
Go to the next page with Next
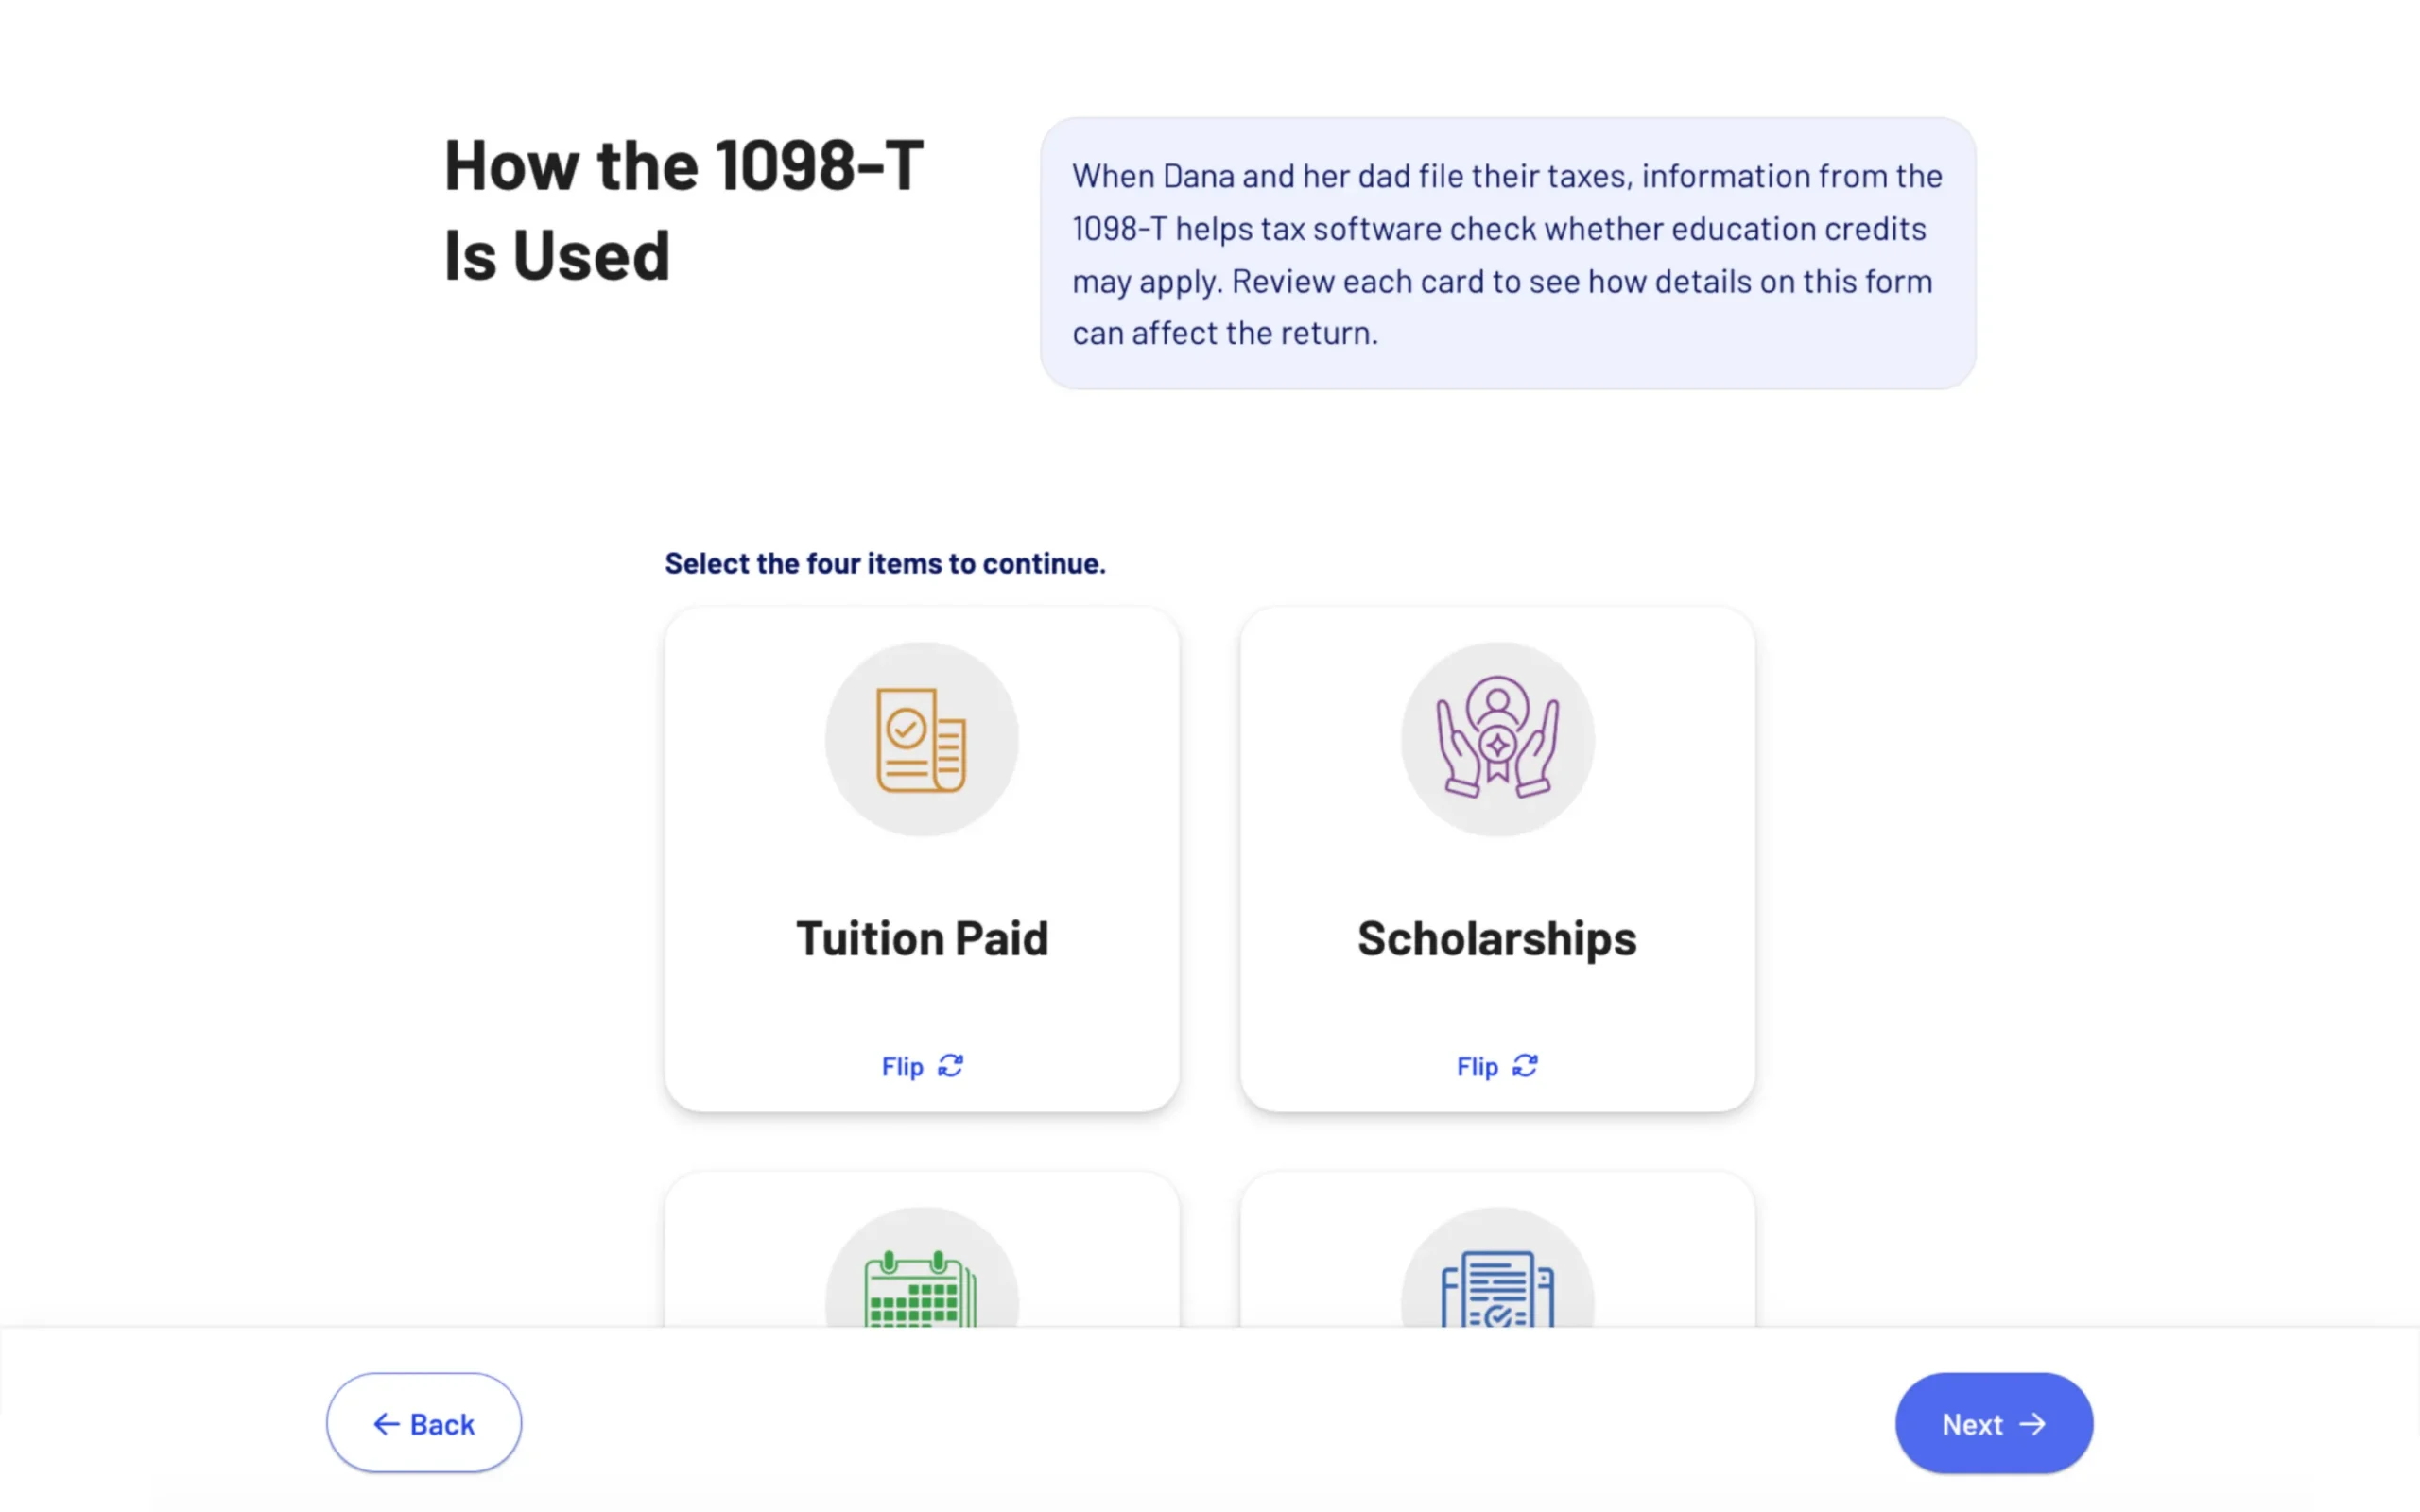[1994, 1423]
